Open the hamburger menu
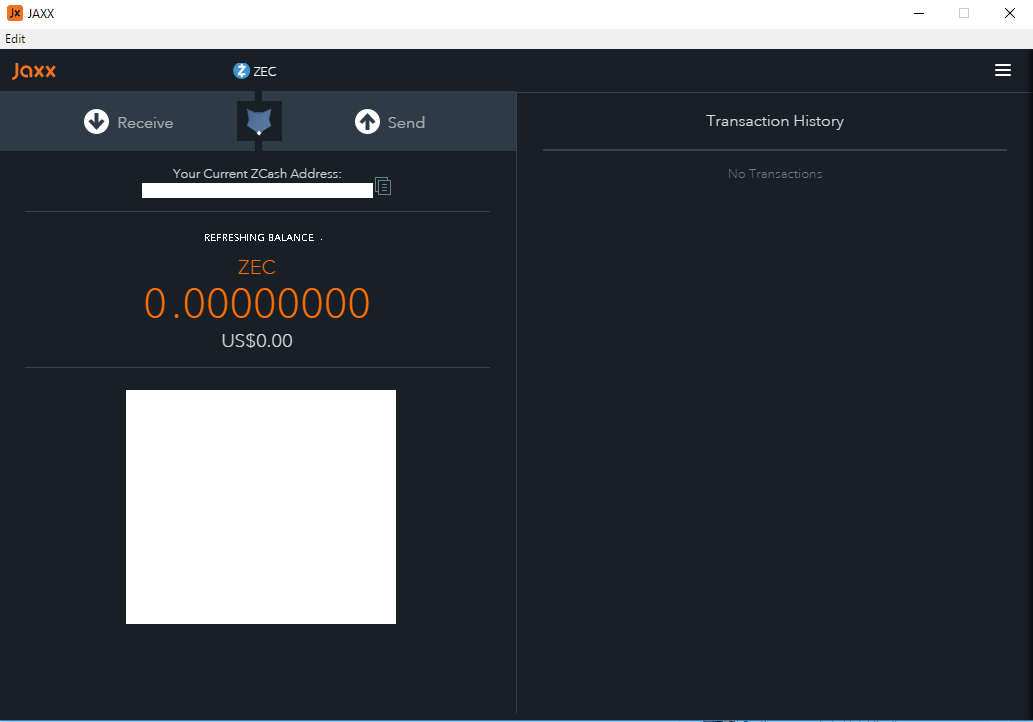The height and width of the screenshot is (722, 1033). pyautogui.click(x=1003, y=70)
